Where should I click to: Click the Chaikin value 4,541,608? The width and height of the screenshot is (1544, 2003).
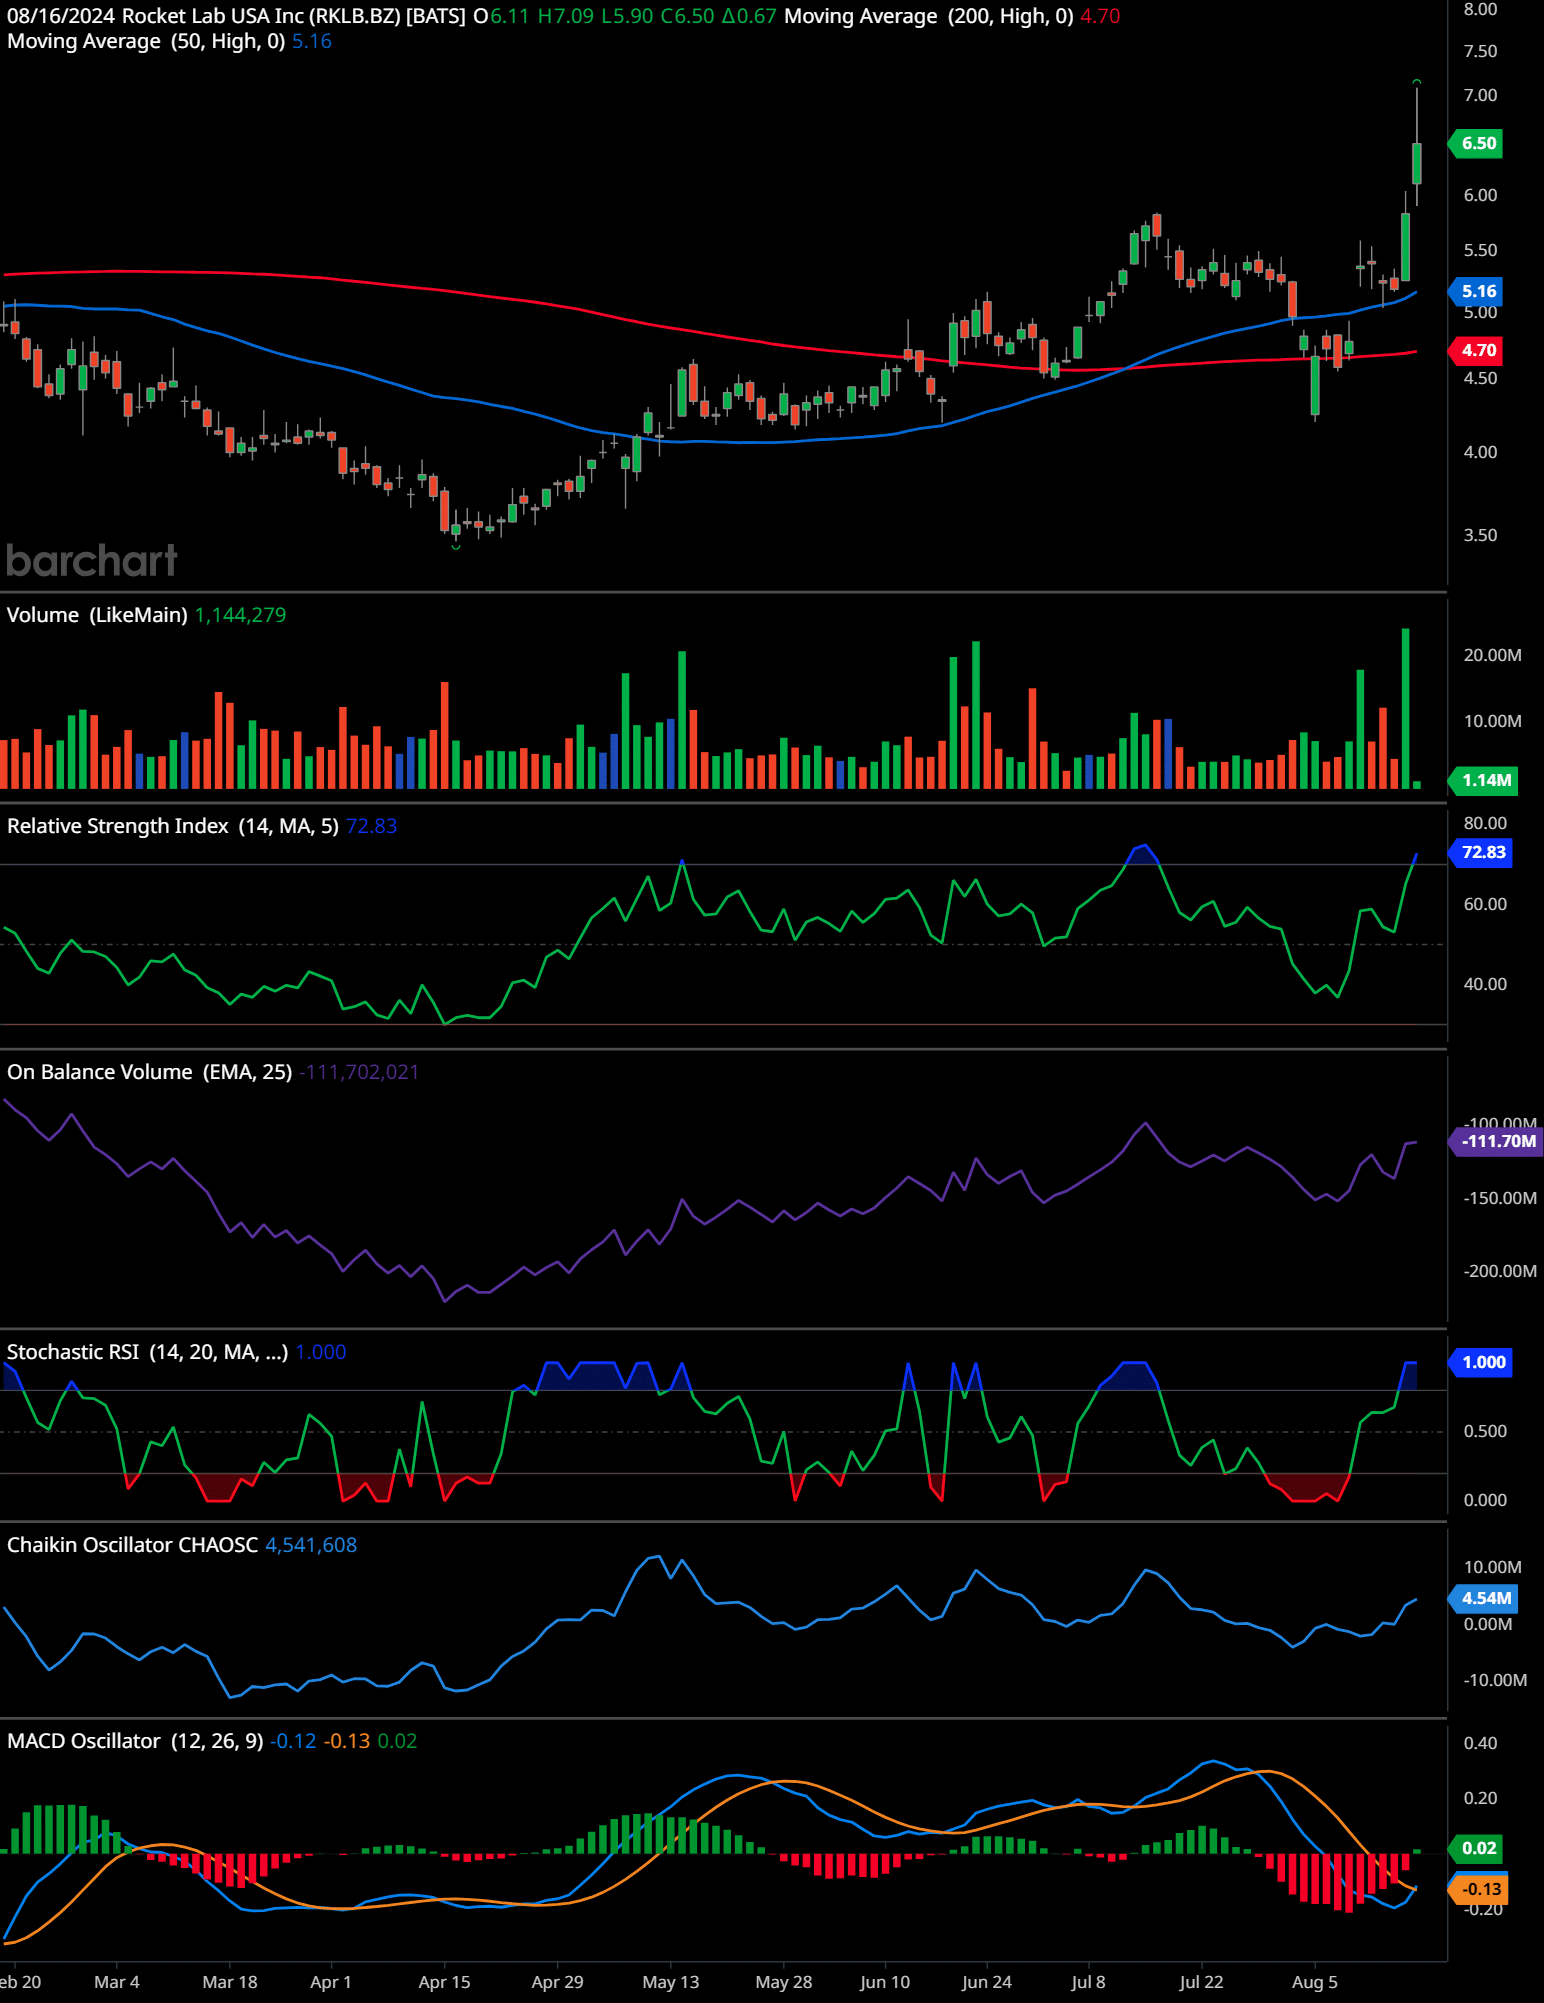tap(311, 1545)
